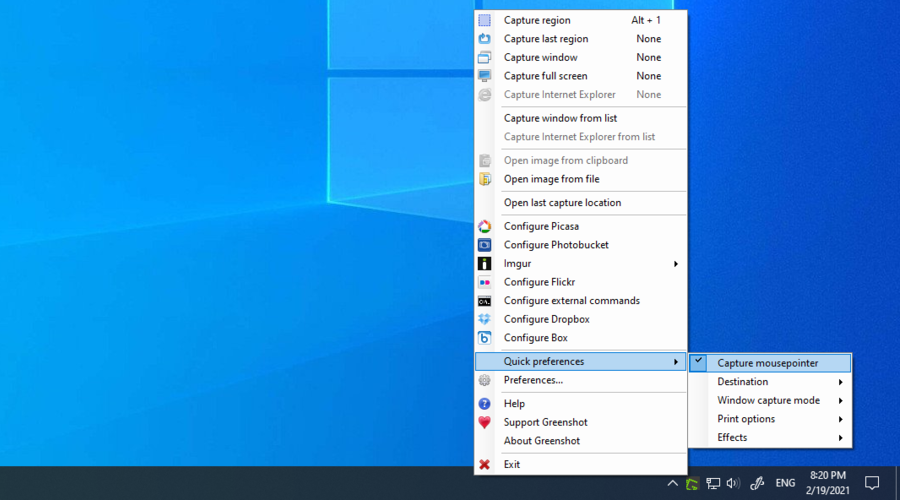Click the Capture last region icon

pos(484,38)
